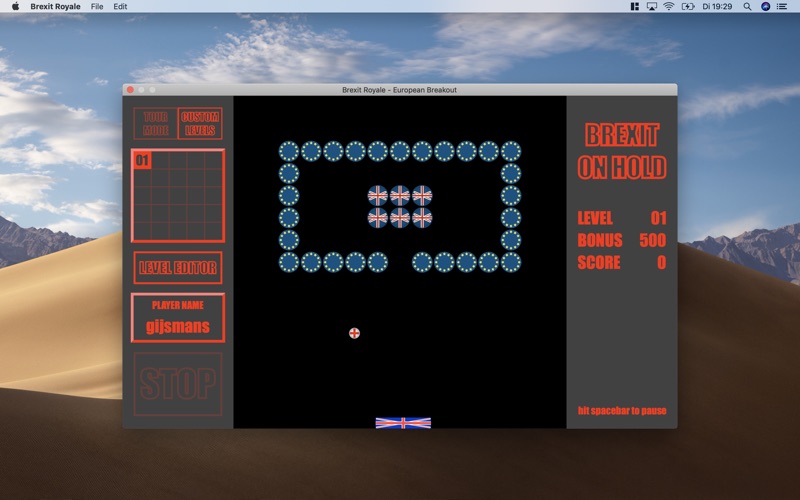
Task: Switch to Tour Mode
Action: tap(156, 123)
